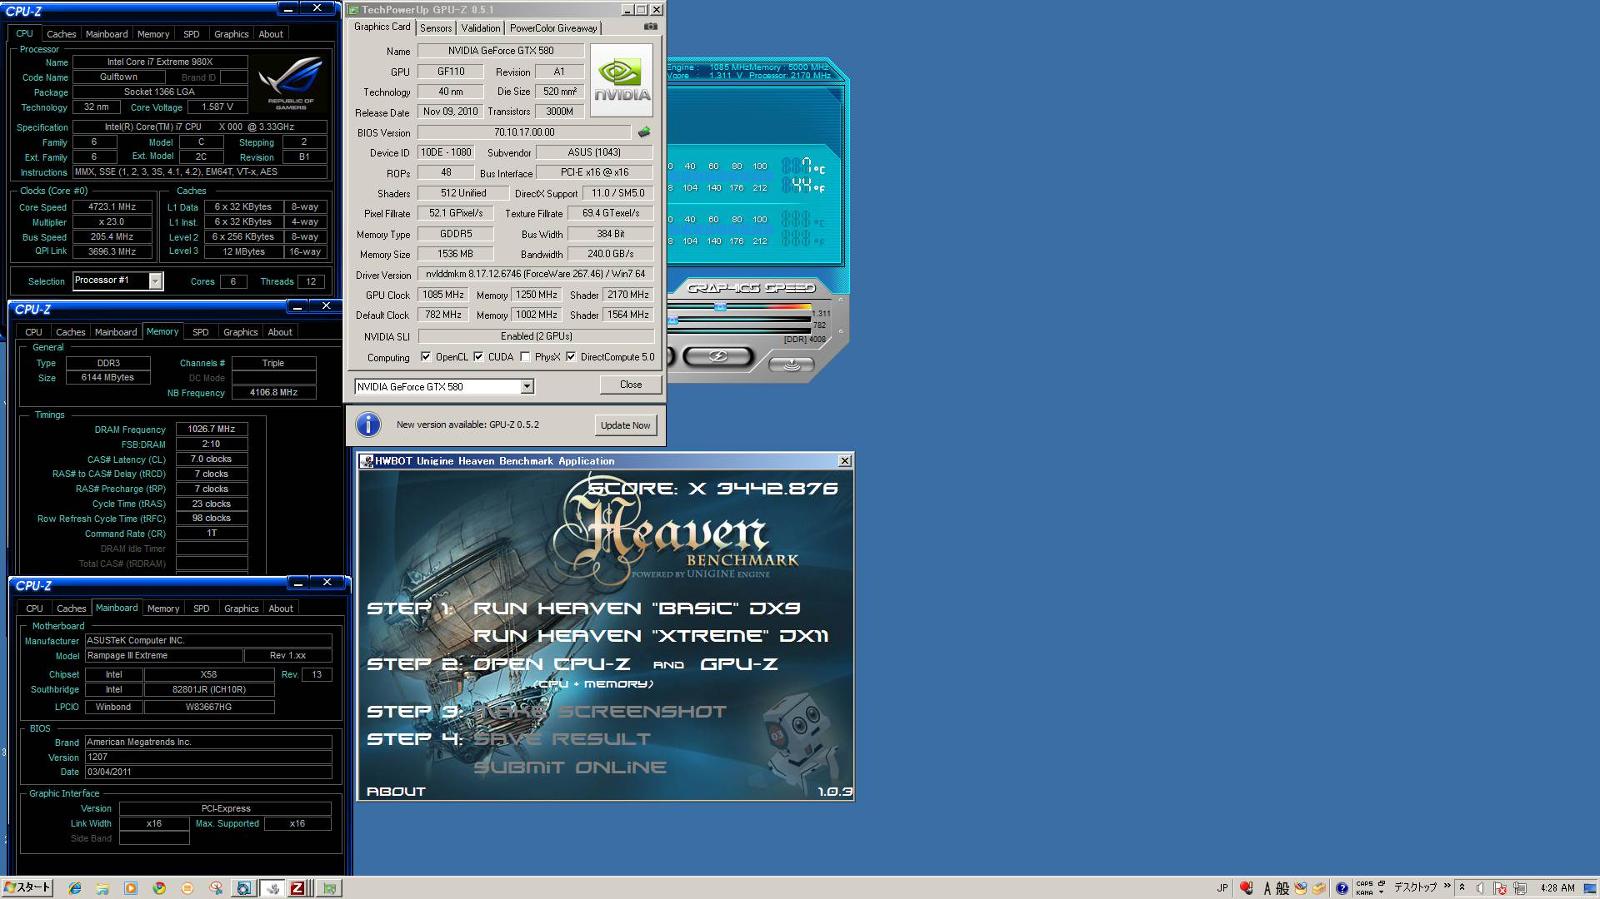Open the GPU selection dropdown in GPU-Z
The image size is (1600, 899).
[x=527, y=386]
